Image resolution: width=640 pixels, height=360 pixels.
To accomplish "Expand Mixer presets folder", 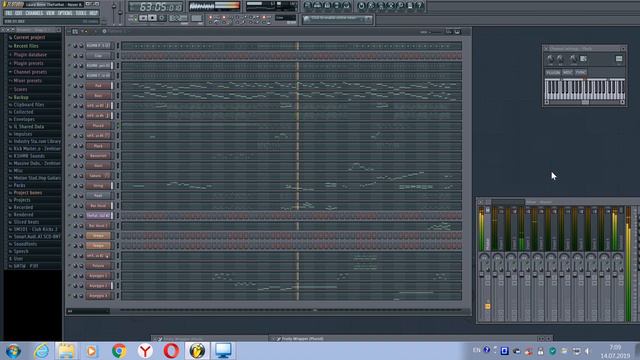I will pyautogui.click(x=27, y=80).
